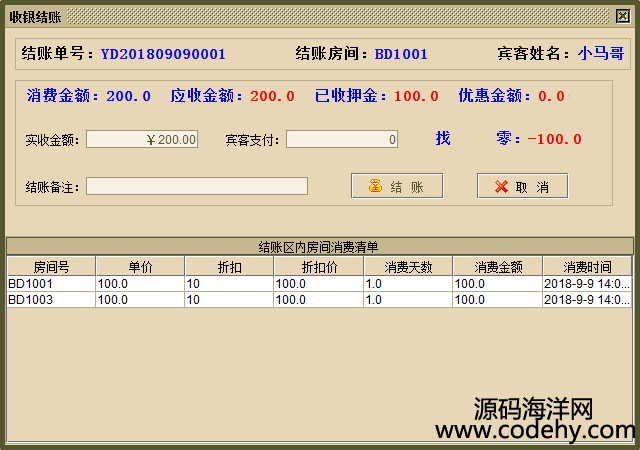The image size is (640, 450).
Task: Click the 收银结账 title bar
Action: point(300,15)
